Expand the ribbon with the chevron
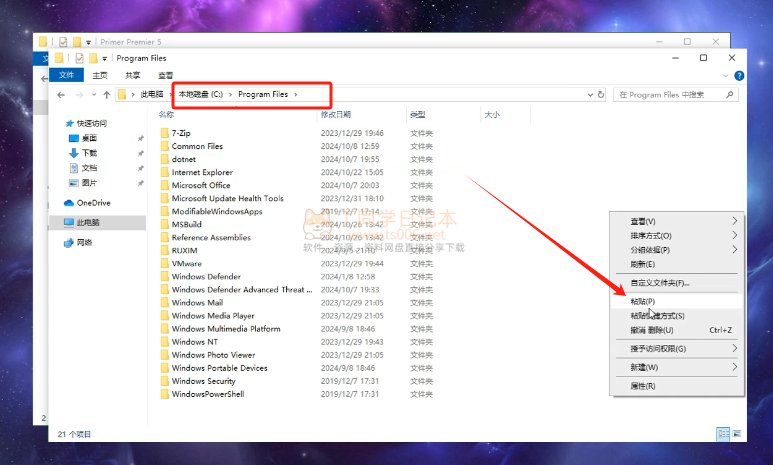This screenshot has width=773, height=465. pyautogui.click(x=726, y=75)
